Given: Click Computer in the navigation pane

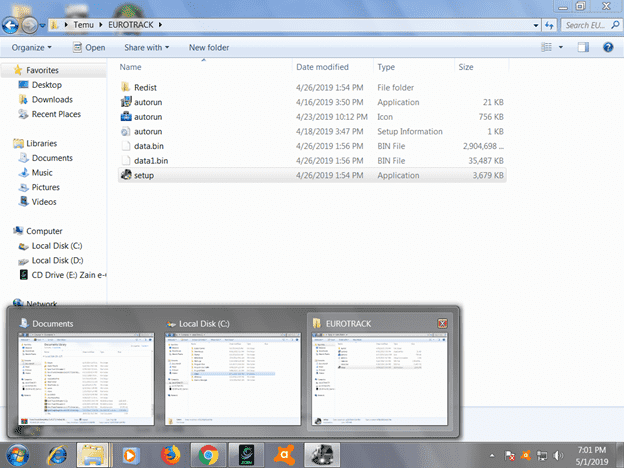Looking at the screenshot, I should point(44,231).
